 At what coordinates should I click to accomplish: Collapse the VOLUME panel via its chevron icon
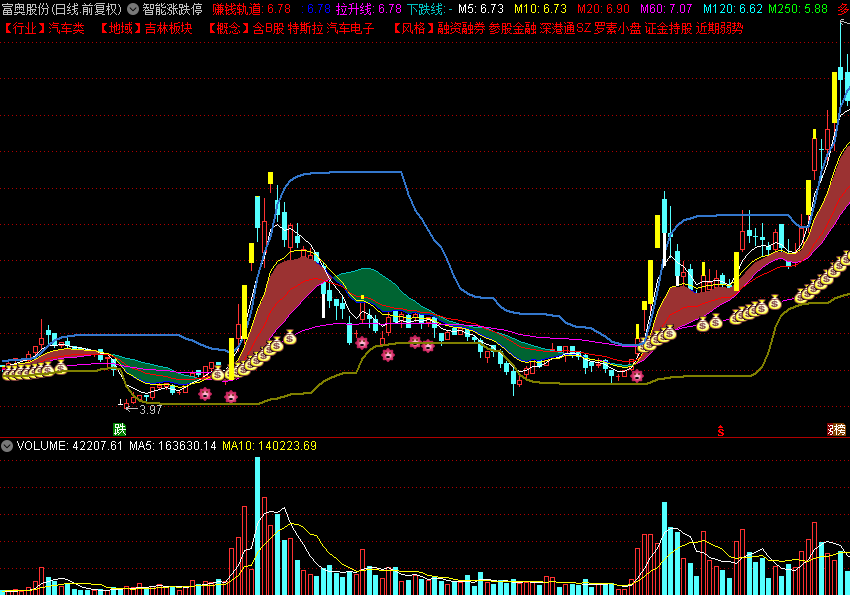click(7, 446)
